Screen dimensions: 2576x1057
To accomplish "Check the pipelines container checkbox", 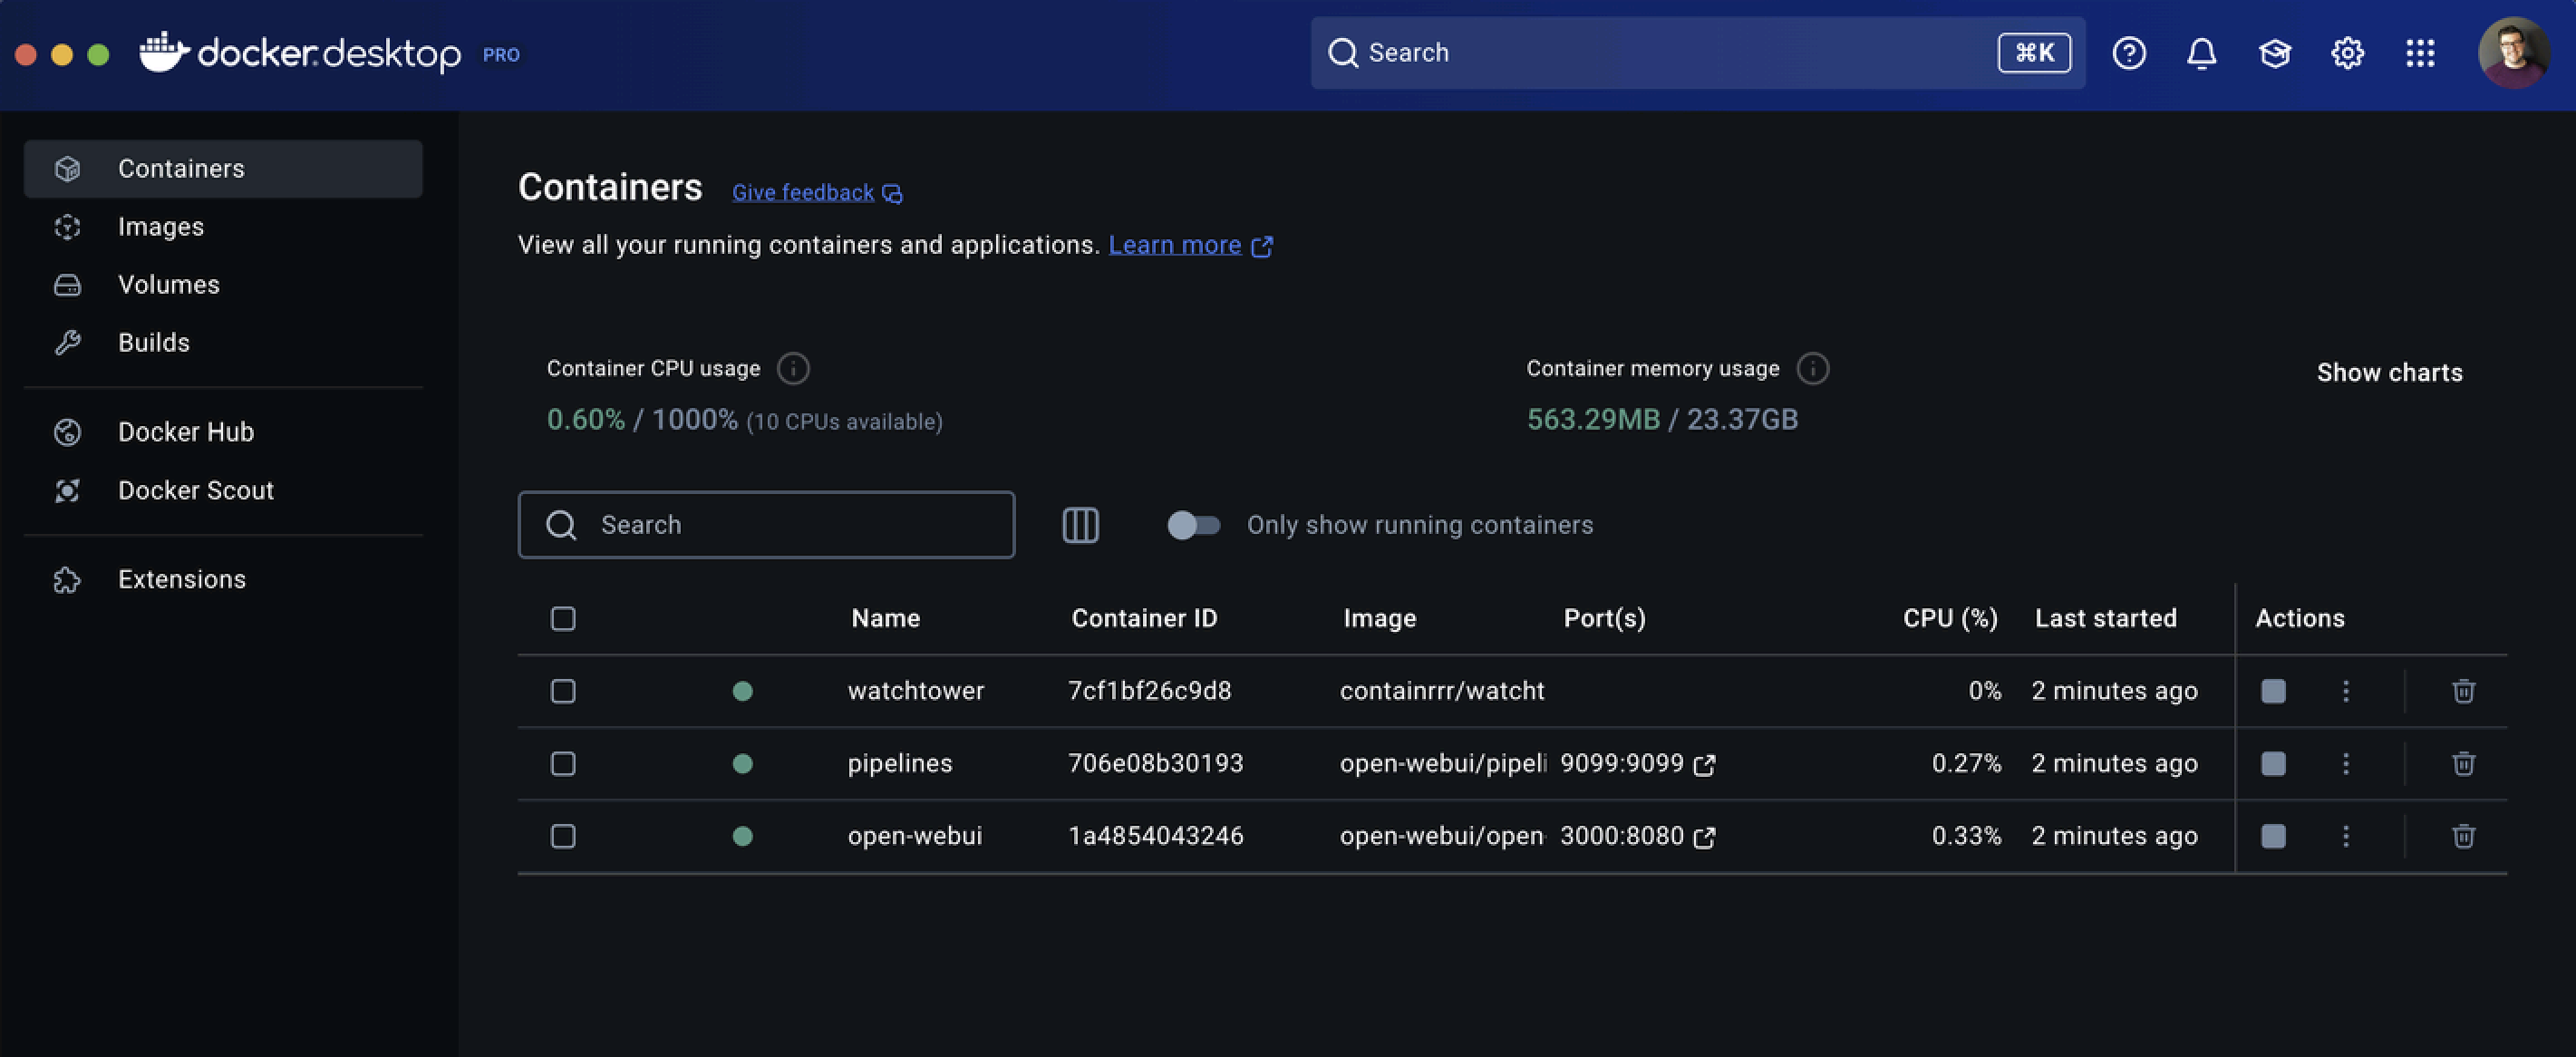I will pos(563,764).
